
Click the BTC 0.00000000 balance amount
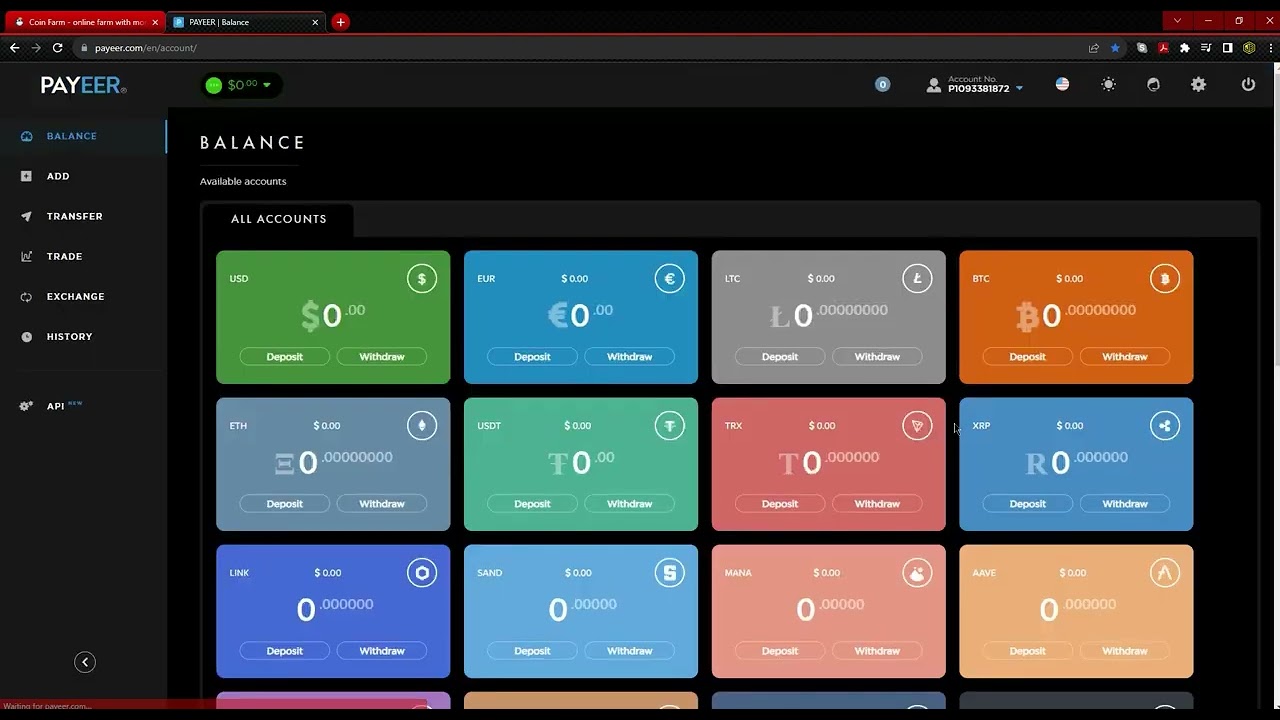(1076, 315)
